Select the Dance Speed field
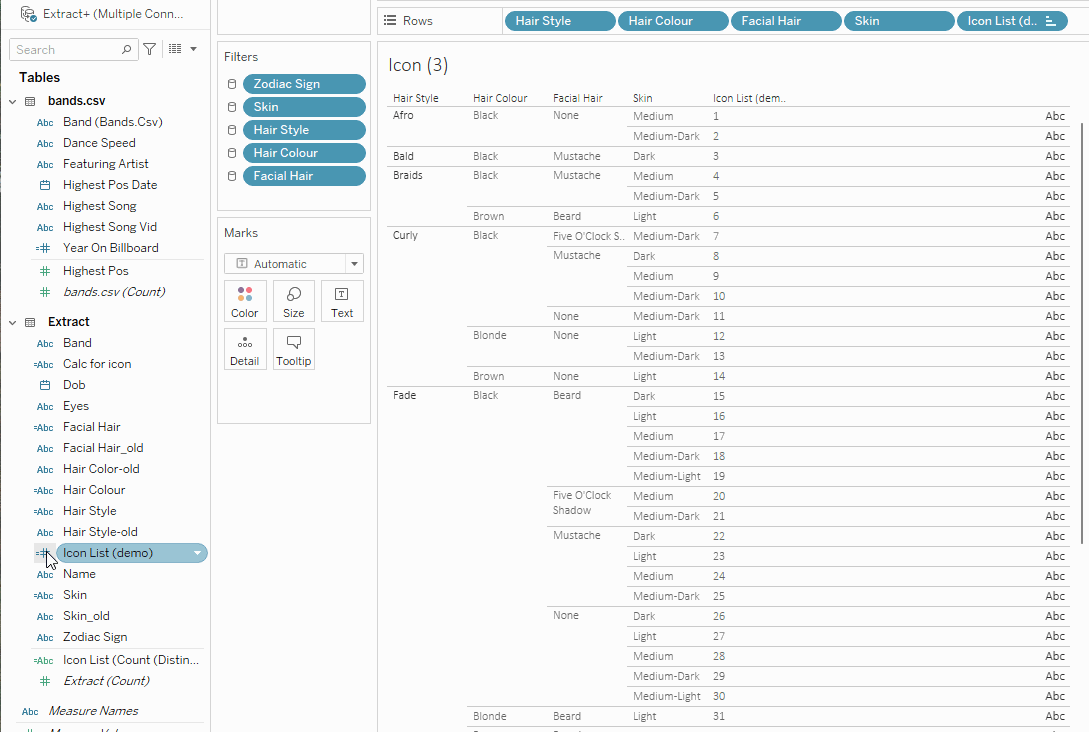1089x732 pixels. [x=99, y=143]
